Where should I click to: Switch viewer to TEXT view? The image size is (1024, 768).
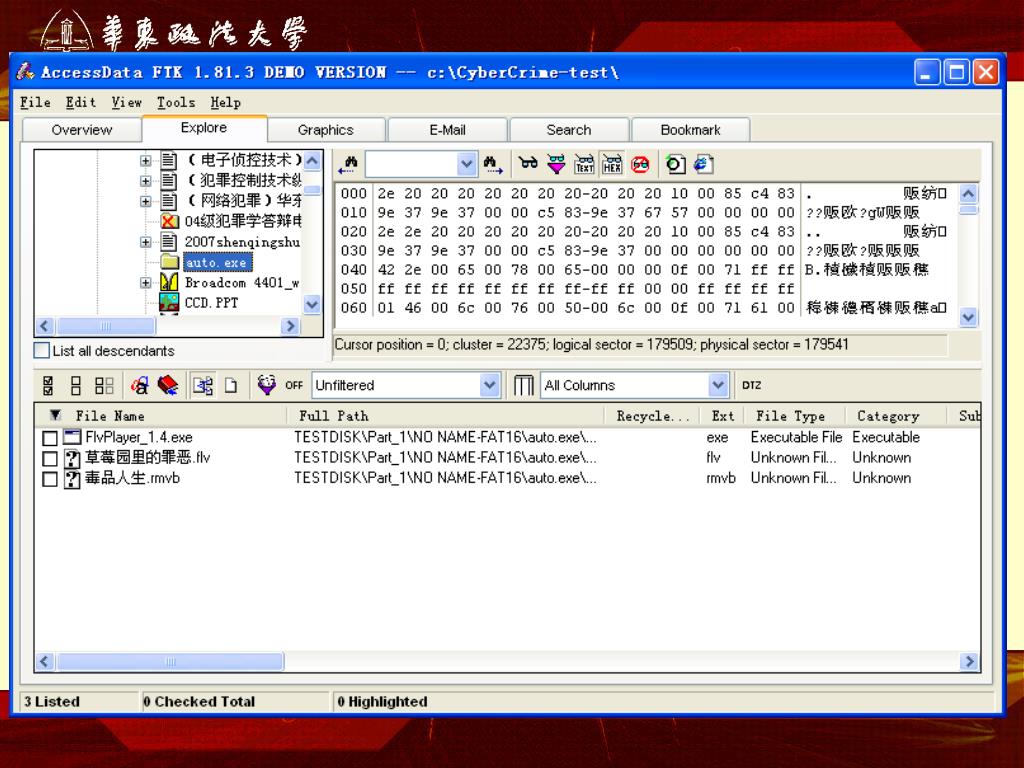[584, 164]
